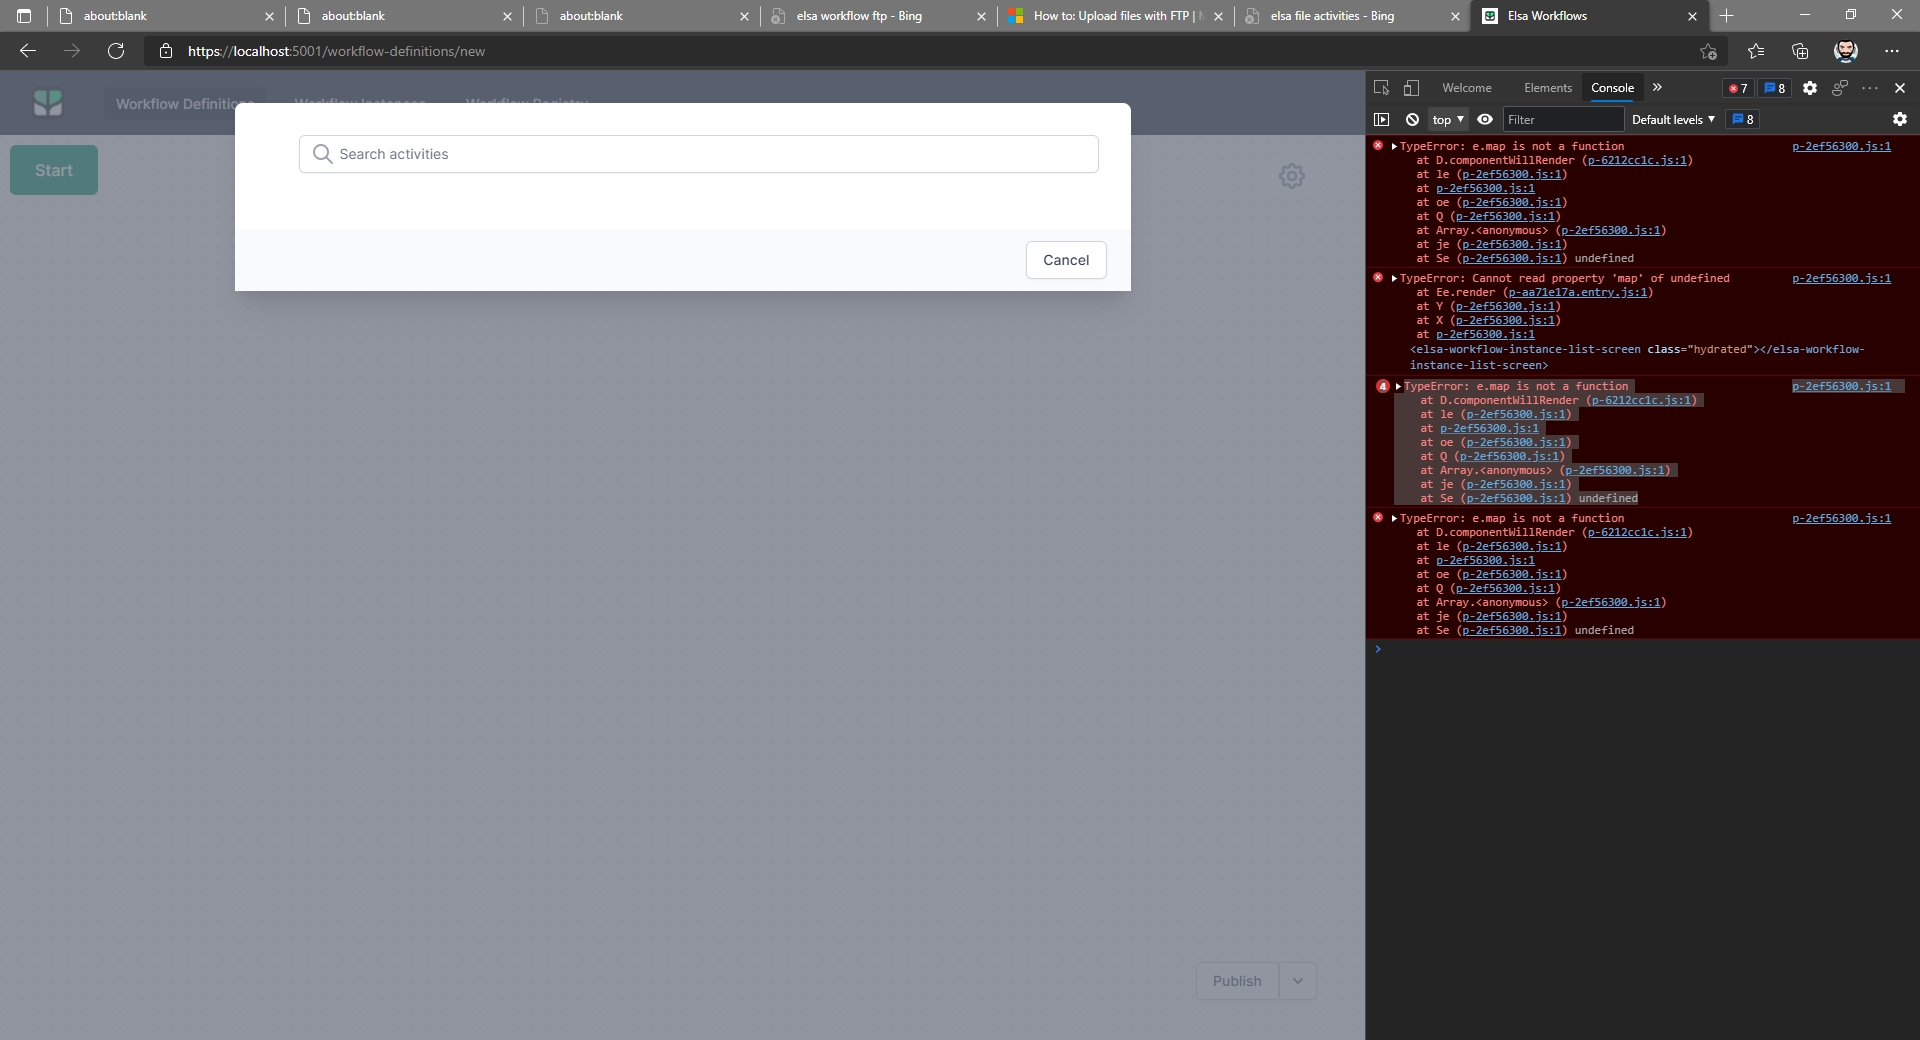Viewport: 1920px width, 1040px height.
Task: Open the top JavaScript context dropdown
Action: click(x=1448, y=119)
